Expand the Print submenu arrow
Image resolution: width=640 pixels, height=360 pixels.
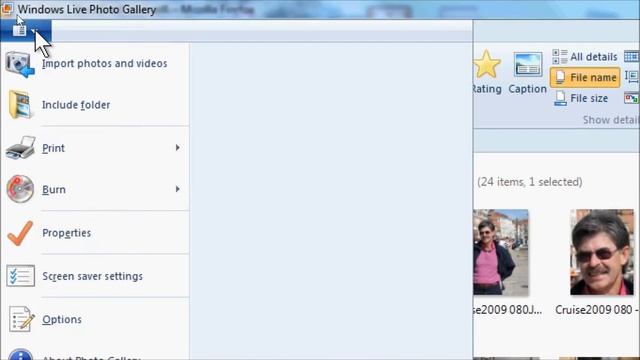click(178, 147)
